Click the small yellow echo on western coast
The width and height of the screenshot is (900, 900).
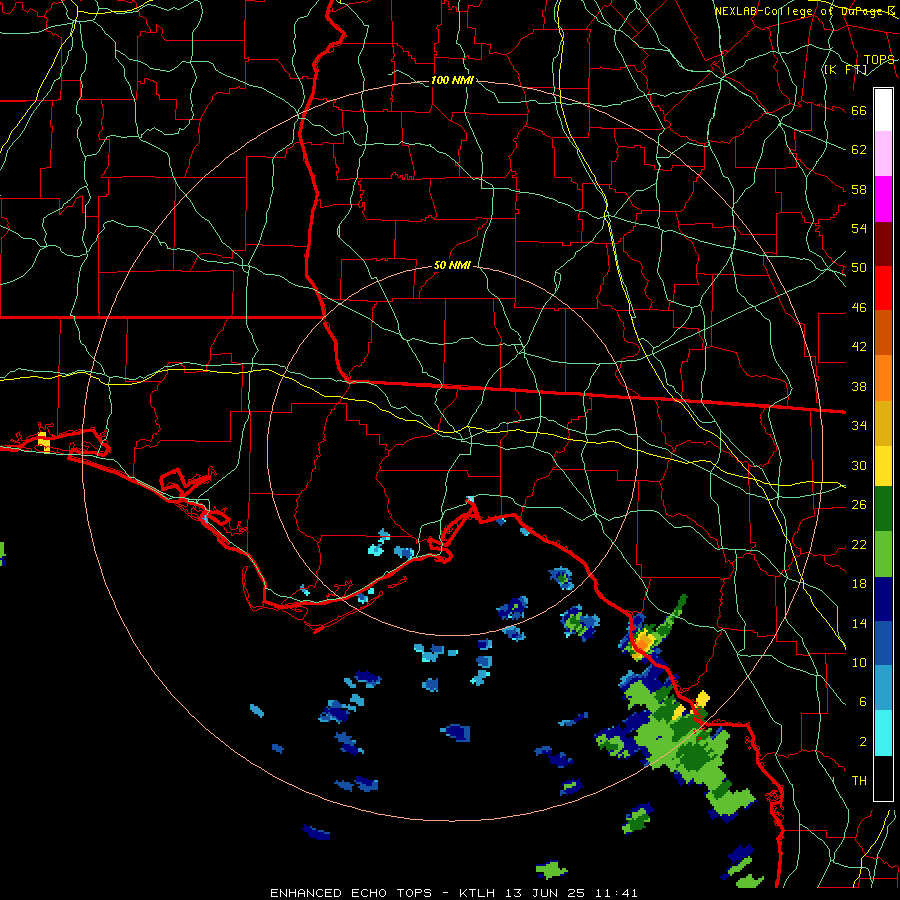tap(44, 442)
